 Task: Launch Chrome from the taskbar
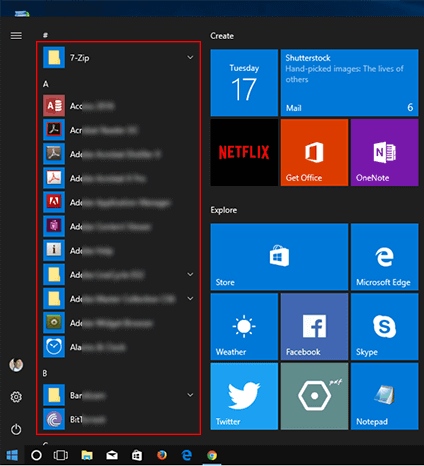click(212, 455)
